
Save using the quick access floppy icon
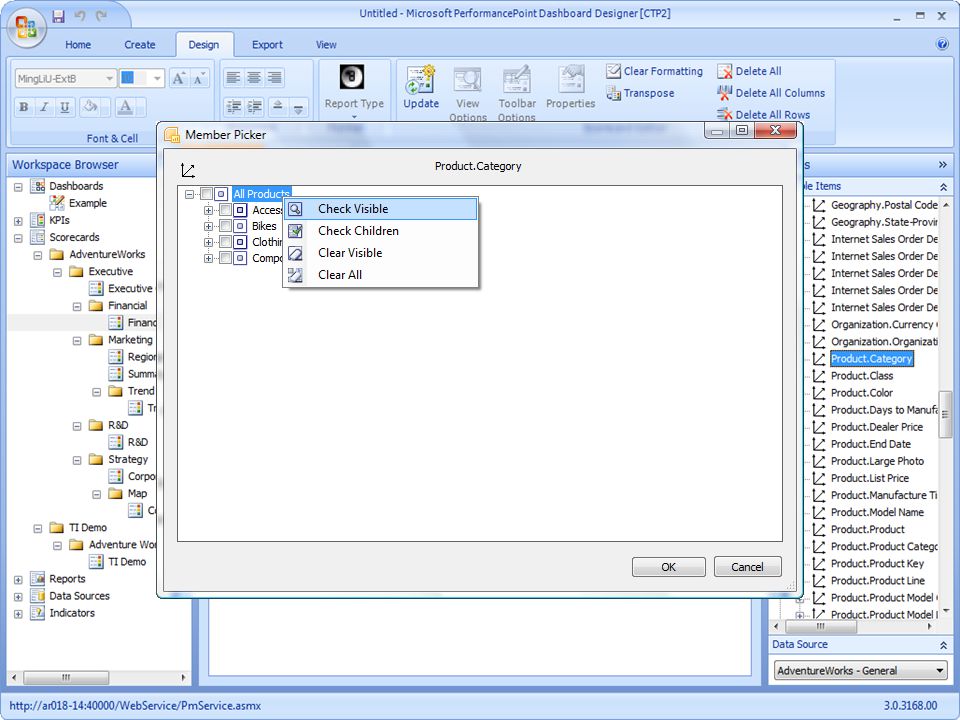[58, 16]
